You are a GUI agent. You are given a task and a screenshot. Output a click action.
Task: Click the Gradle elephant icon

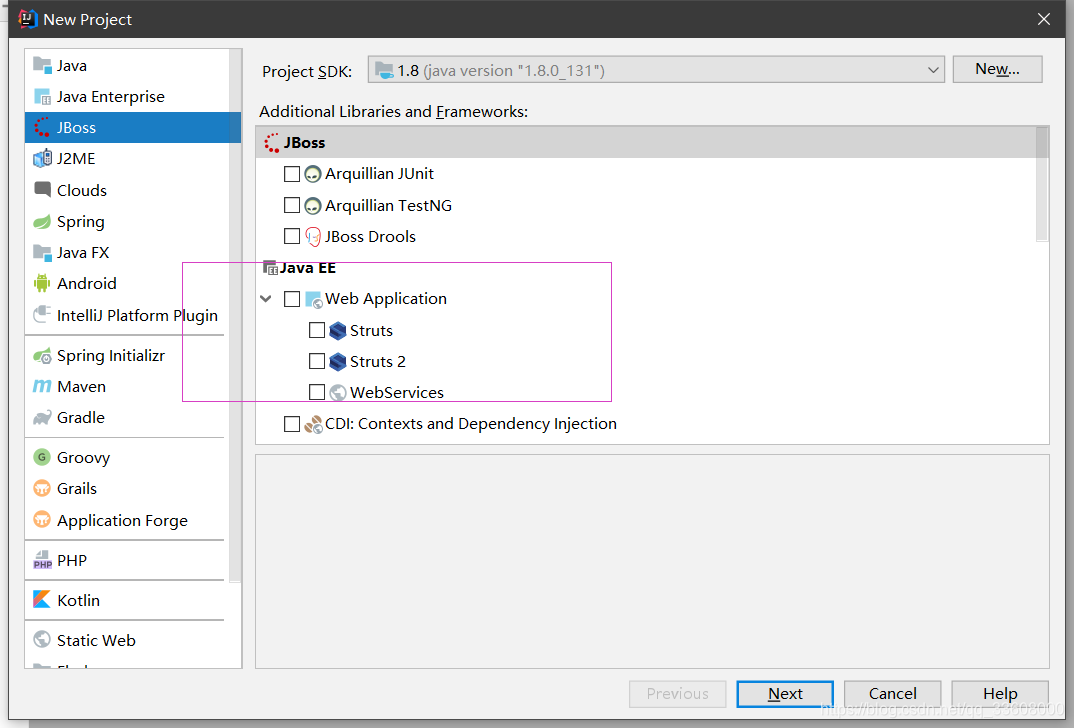coord(42,418)
